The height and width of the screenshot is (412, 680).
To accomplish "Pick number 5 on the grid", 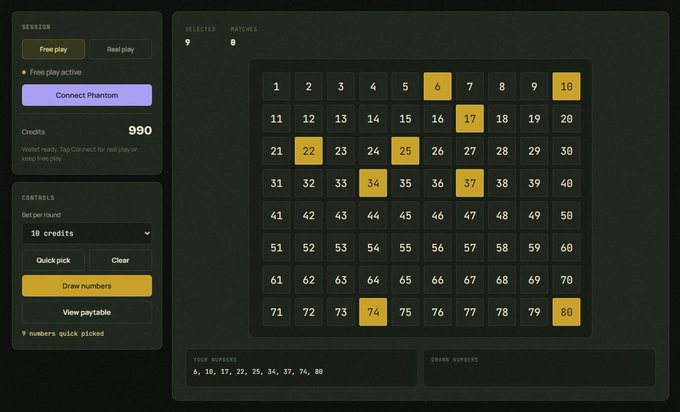I will 405,86.
